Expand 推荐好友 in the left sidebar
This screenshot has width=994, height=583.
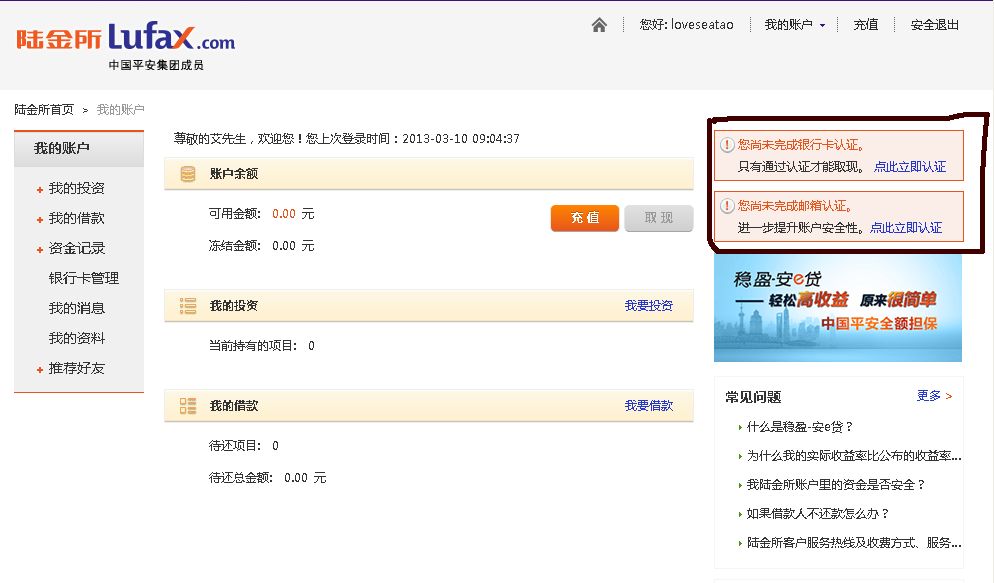(x=76, y=369)
